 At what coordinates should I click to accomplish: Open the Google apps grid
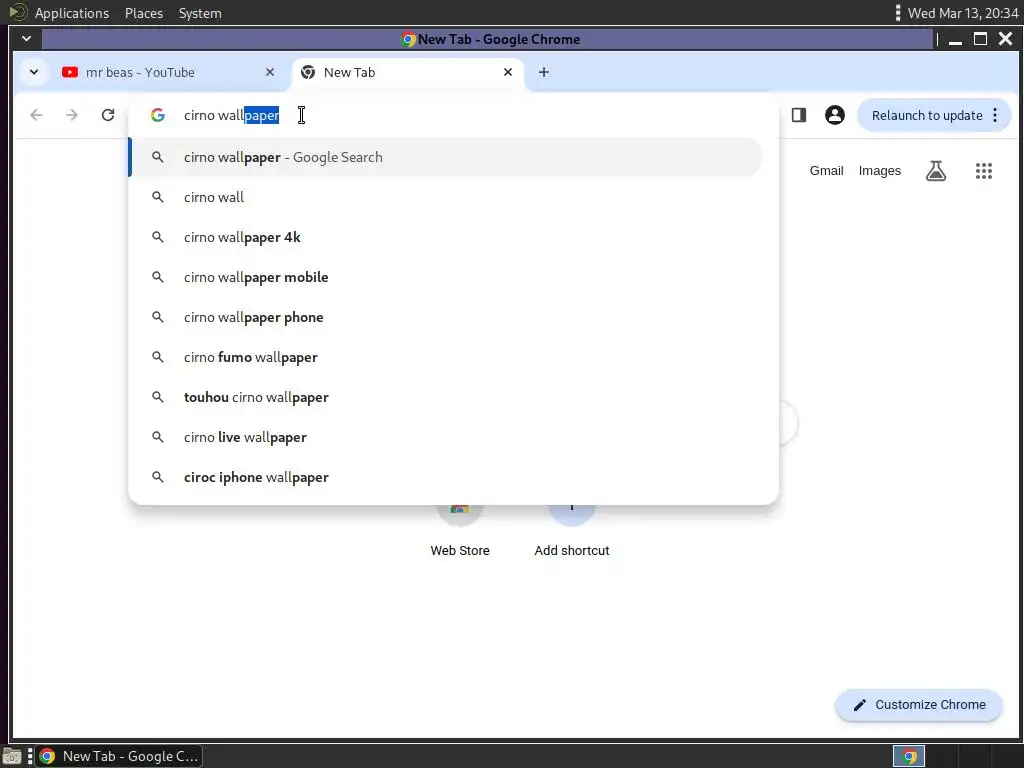984,171
